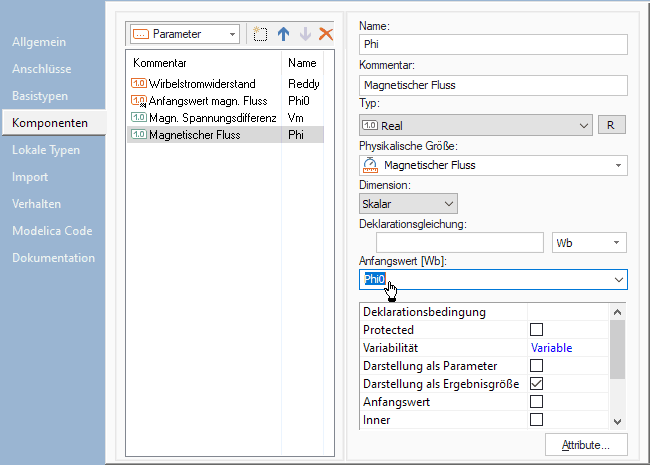The width and height of the screenshot is (650, 465).
Task: Toggle the Protected checkbox
Action: (536, 330)
